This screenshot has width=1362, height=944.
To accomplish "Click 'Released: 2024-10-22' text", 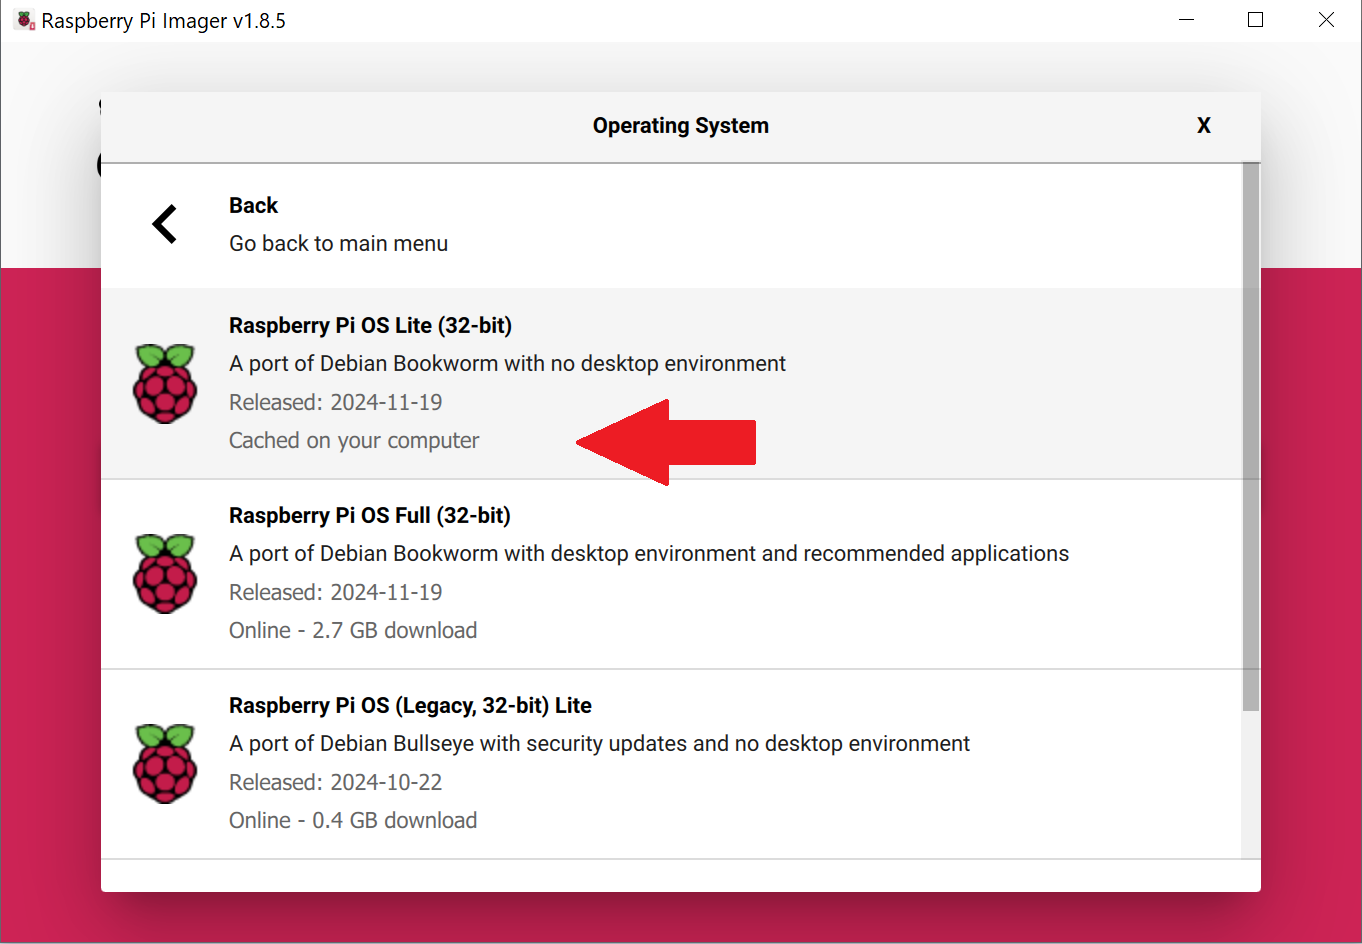I will (x=335, y=783).
